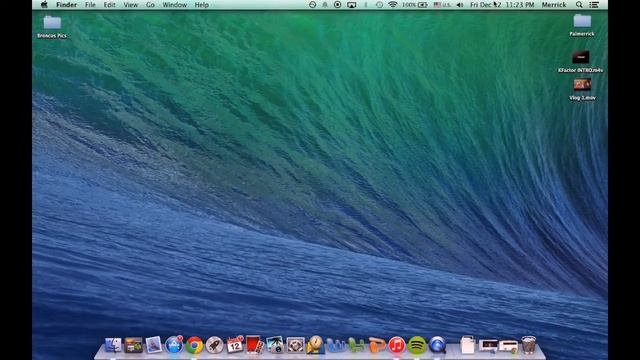
Task: Open the View menu
Action: 131,5
